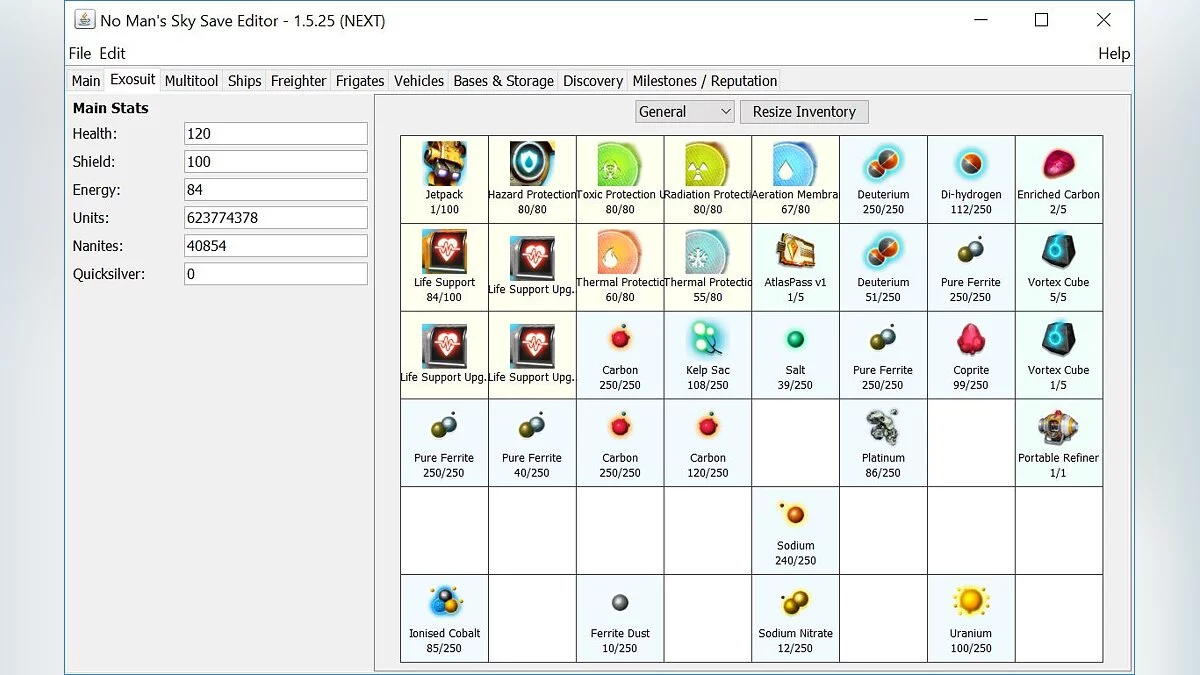Click the Health value field
Viewport: 1200px width, 675px height.
pos(276,133)
